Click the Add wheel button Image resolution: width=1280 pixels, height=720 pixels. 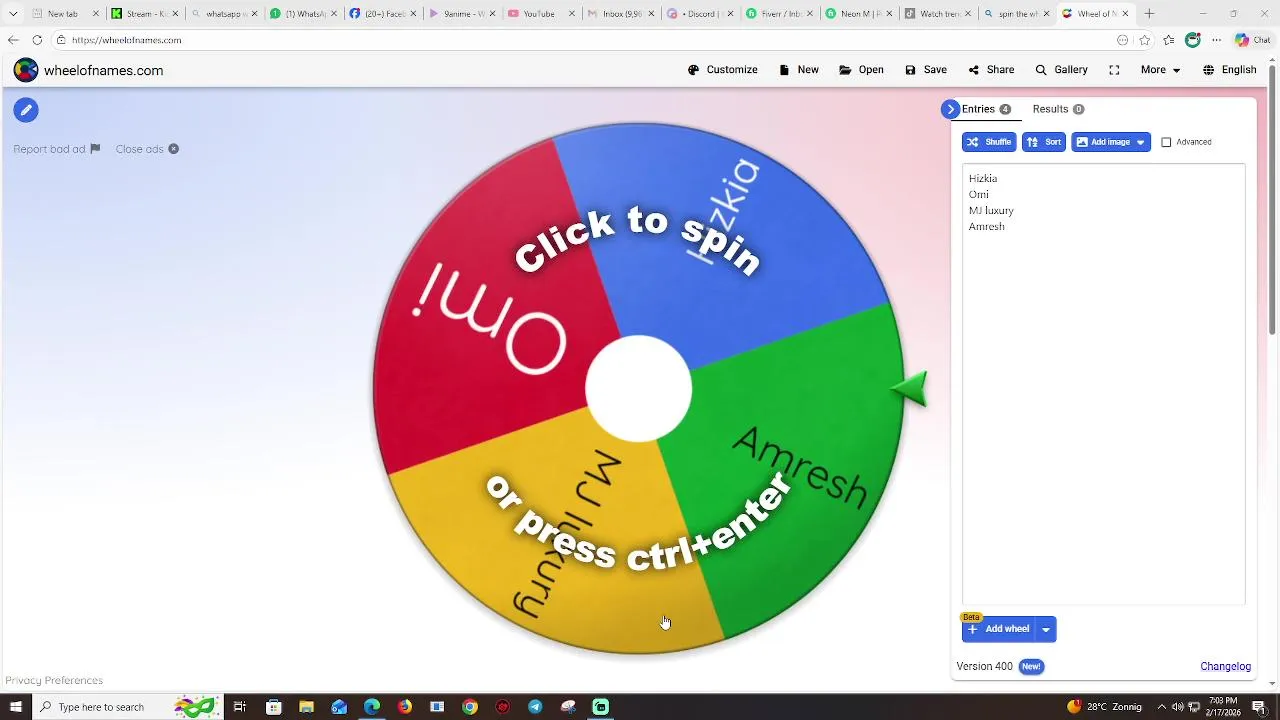(x=999, y=629)
